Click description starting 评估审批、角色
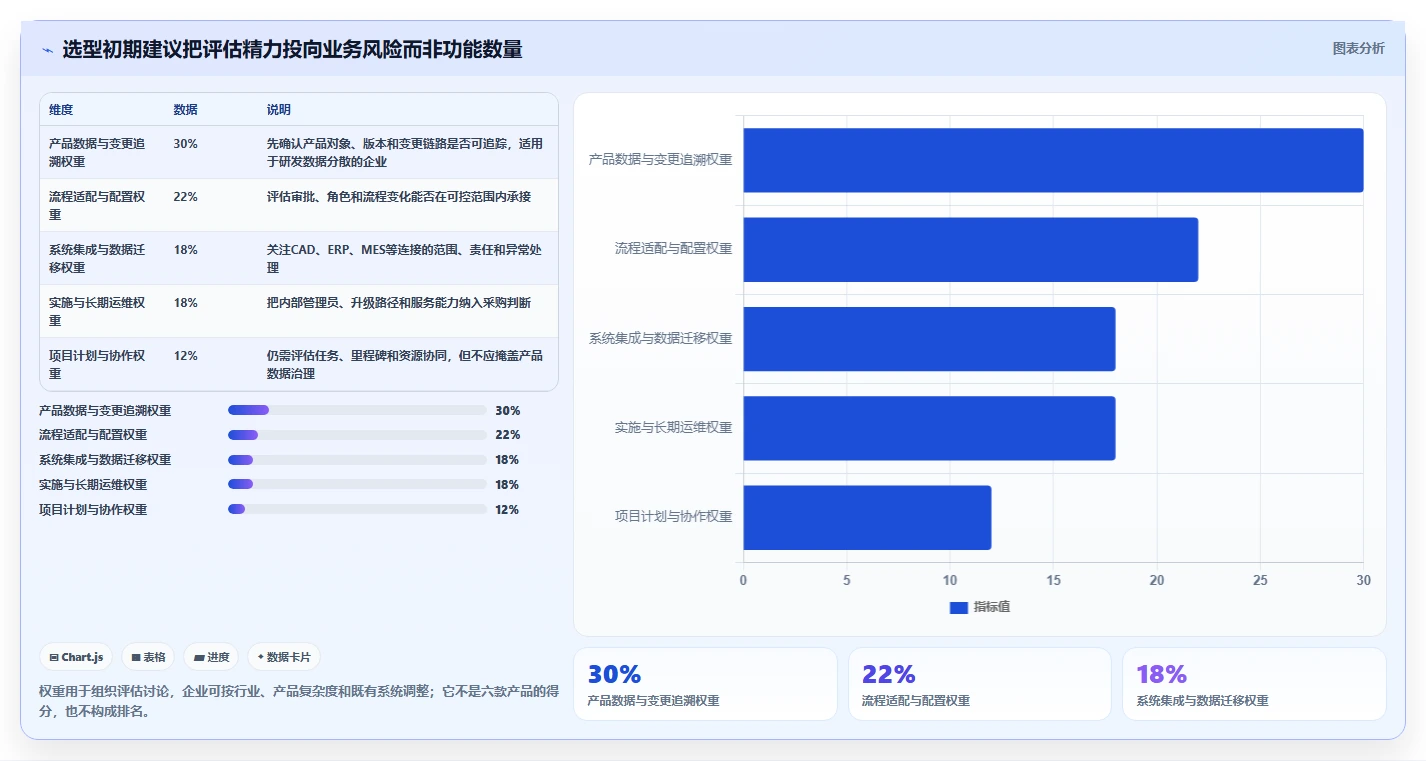Screen dimensions: 1426x761 [x=399, y=197]
